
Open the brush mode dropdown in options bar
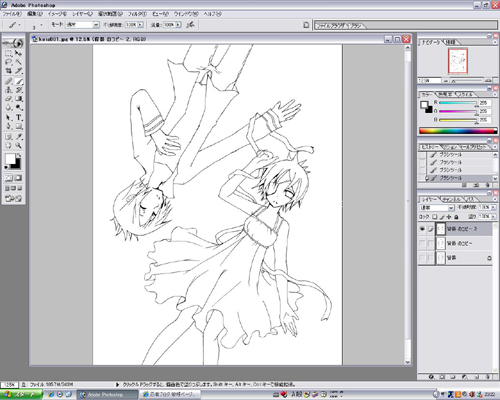click(x=96, y=25)
